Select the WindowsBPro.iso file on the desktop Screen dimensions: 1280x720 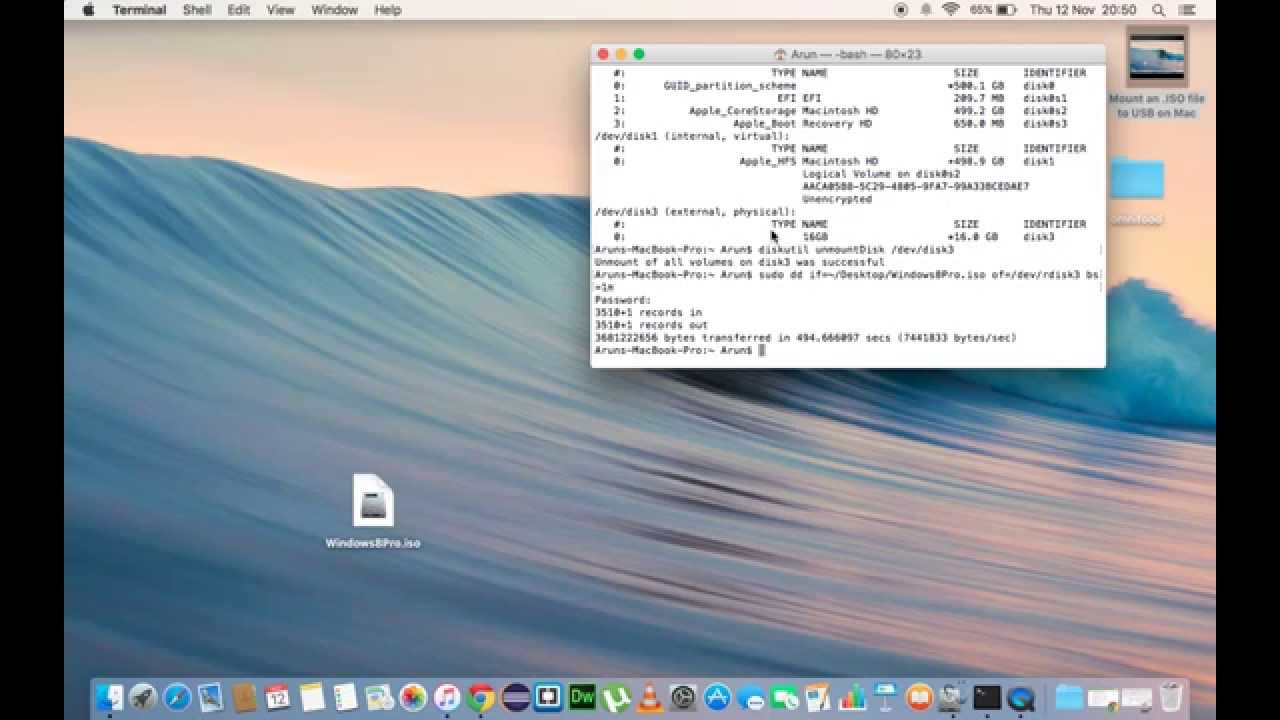(373, 510)
